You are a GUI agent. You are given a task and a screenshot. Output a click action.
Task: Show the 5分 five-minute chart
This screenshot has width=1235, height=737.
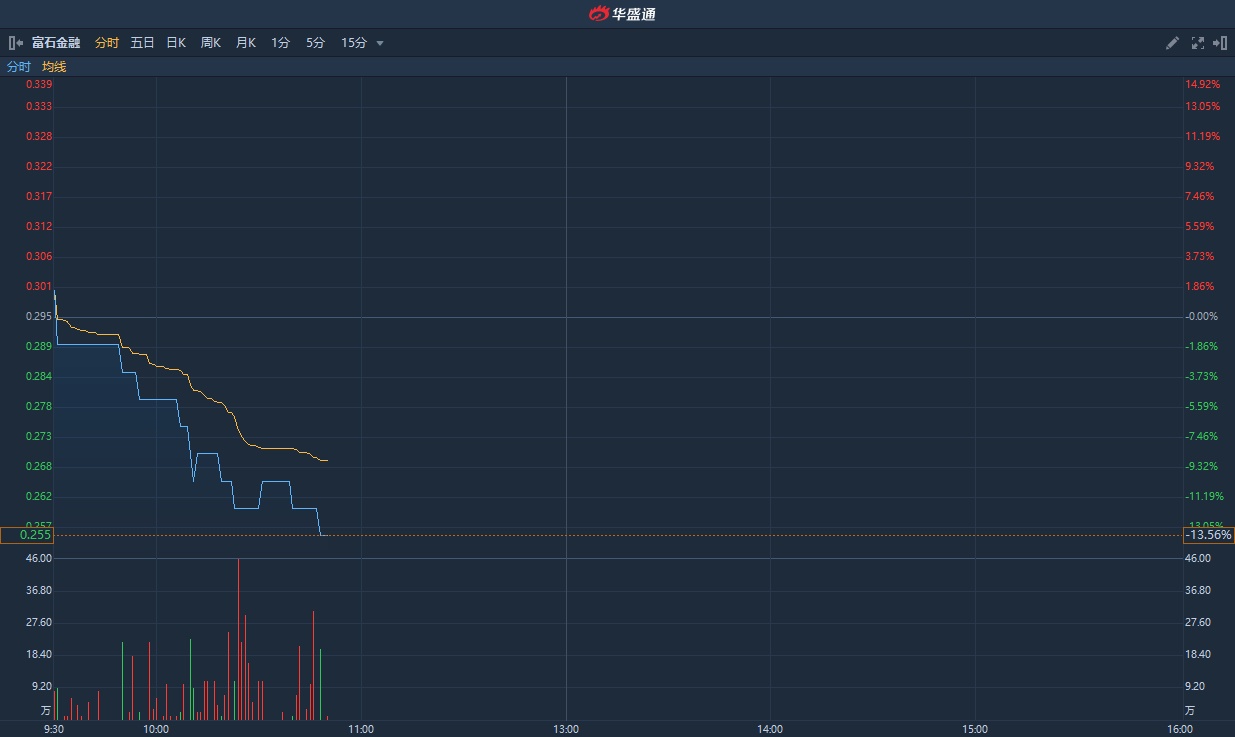315,43
